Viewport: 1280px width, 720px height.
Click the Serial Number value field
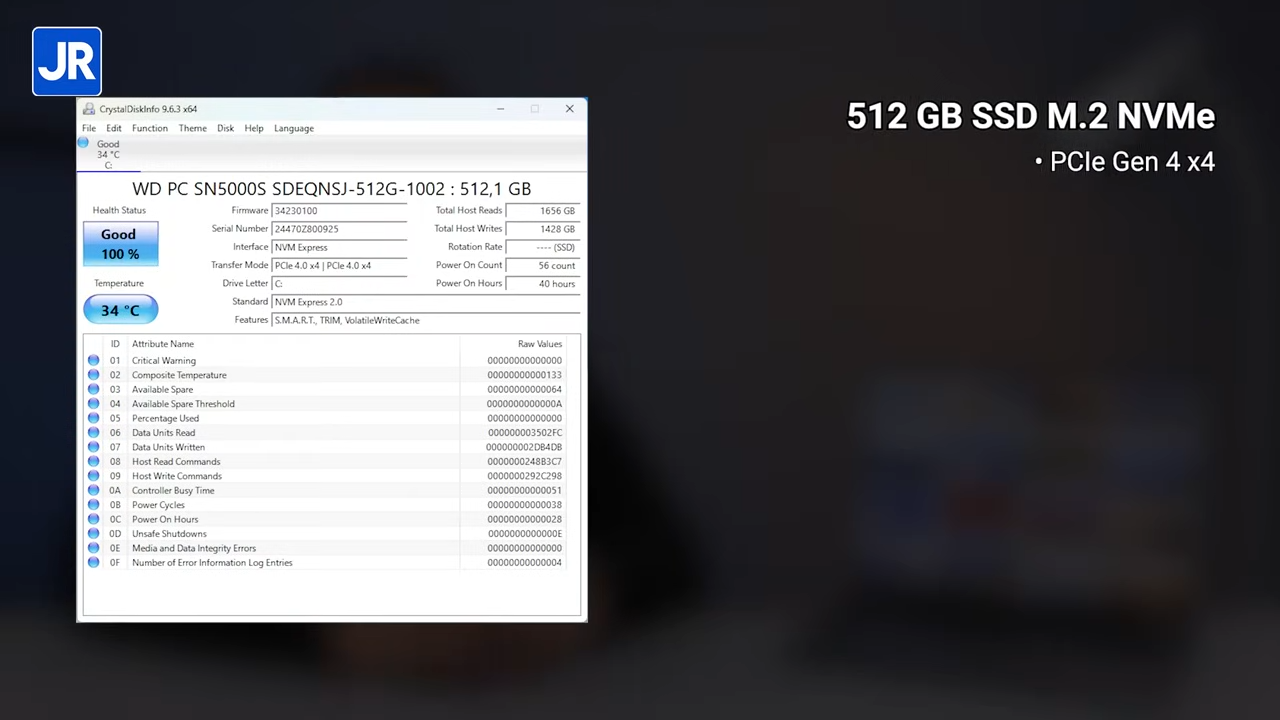(340, 228)
